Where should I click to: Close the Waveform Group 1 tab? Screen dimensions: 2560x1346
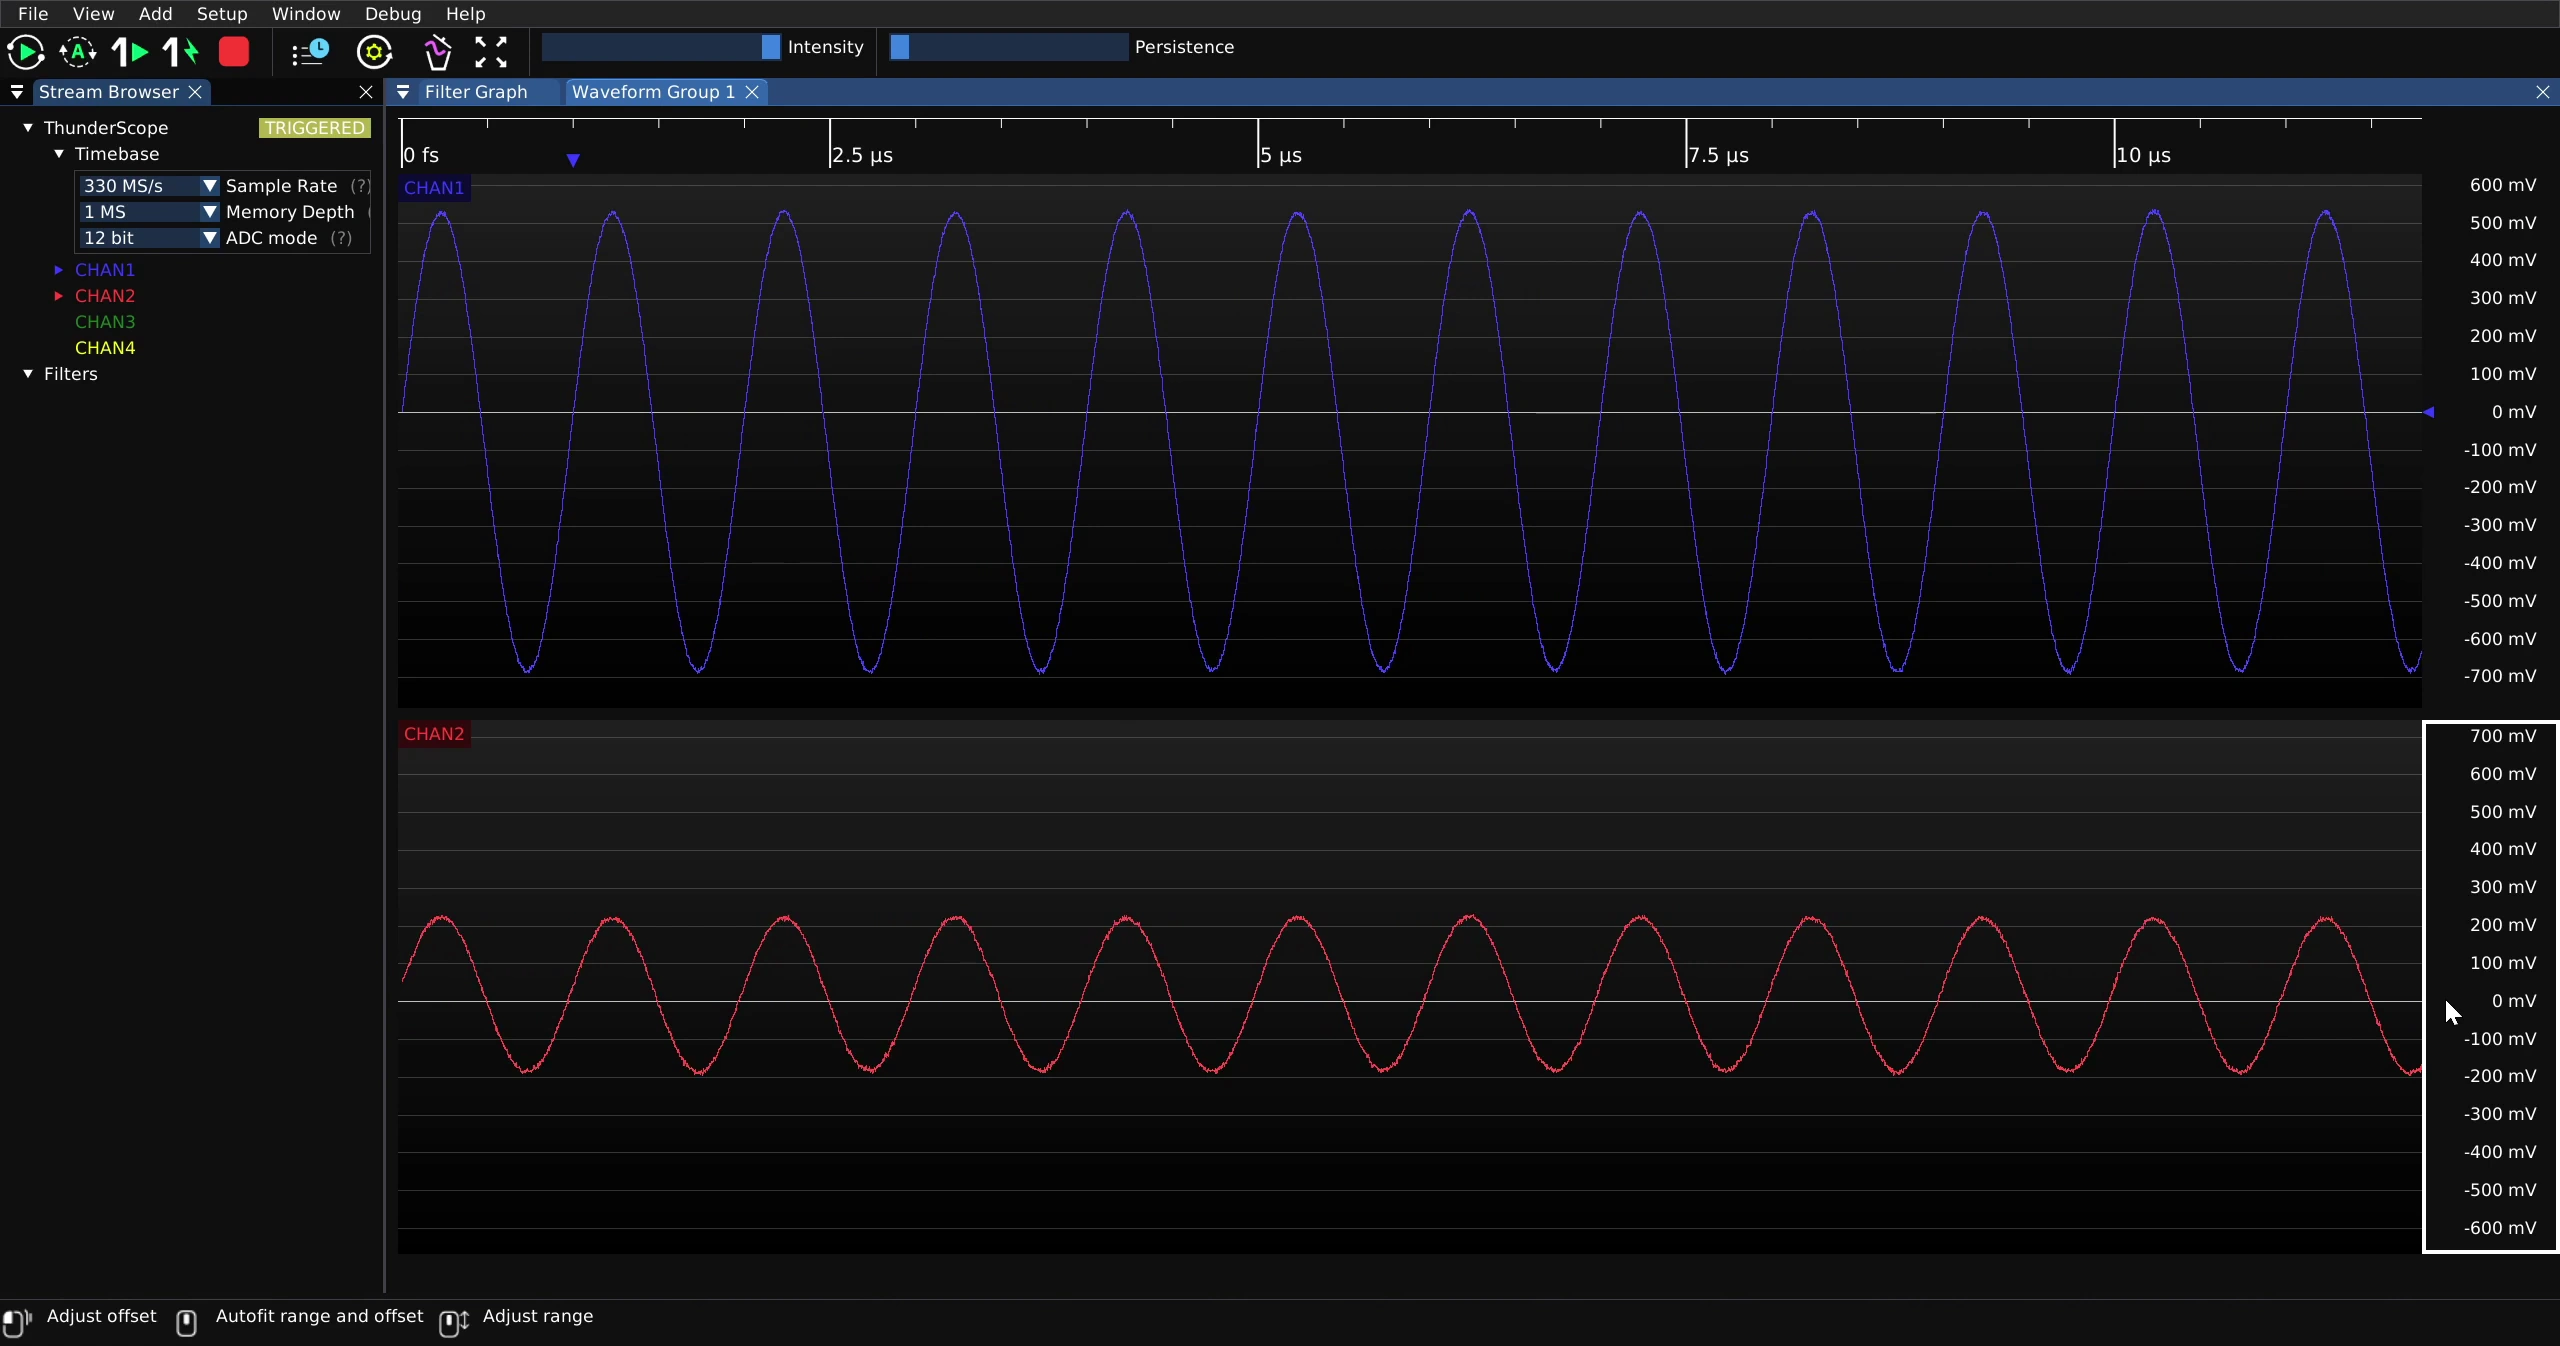[x=752, y=92]
